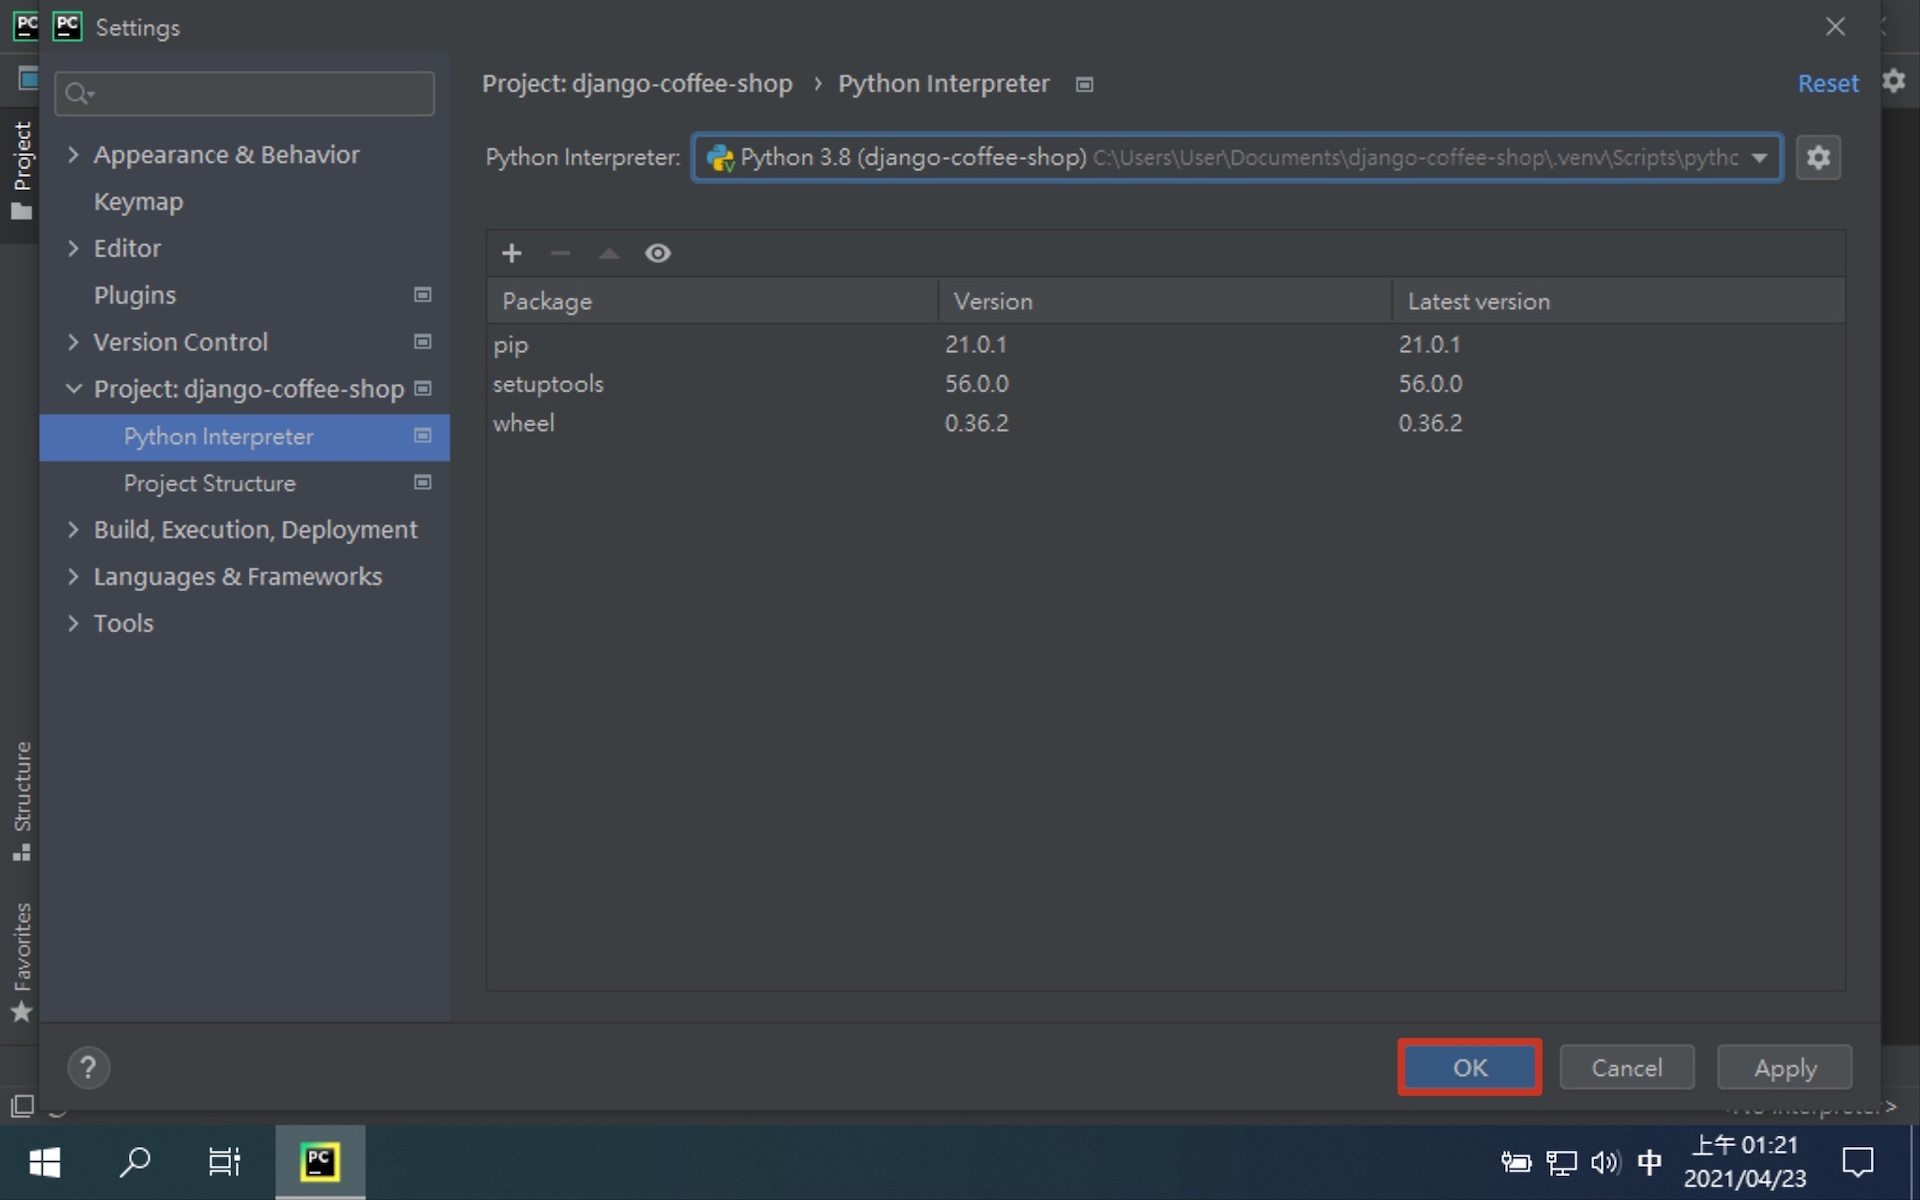
Task: Toggle show early releases eye icon
Action: pos(658,253)
